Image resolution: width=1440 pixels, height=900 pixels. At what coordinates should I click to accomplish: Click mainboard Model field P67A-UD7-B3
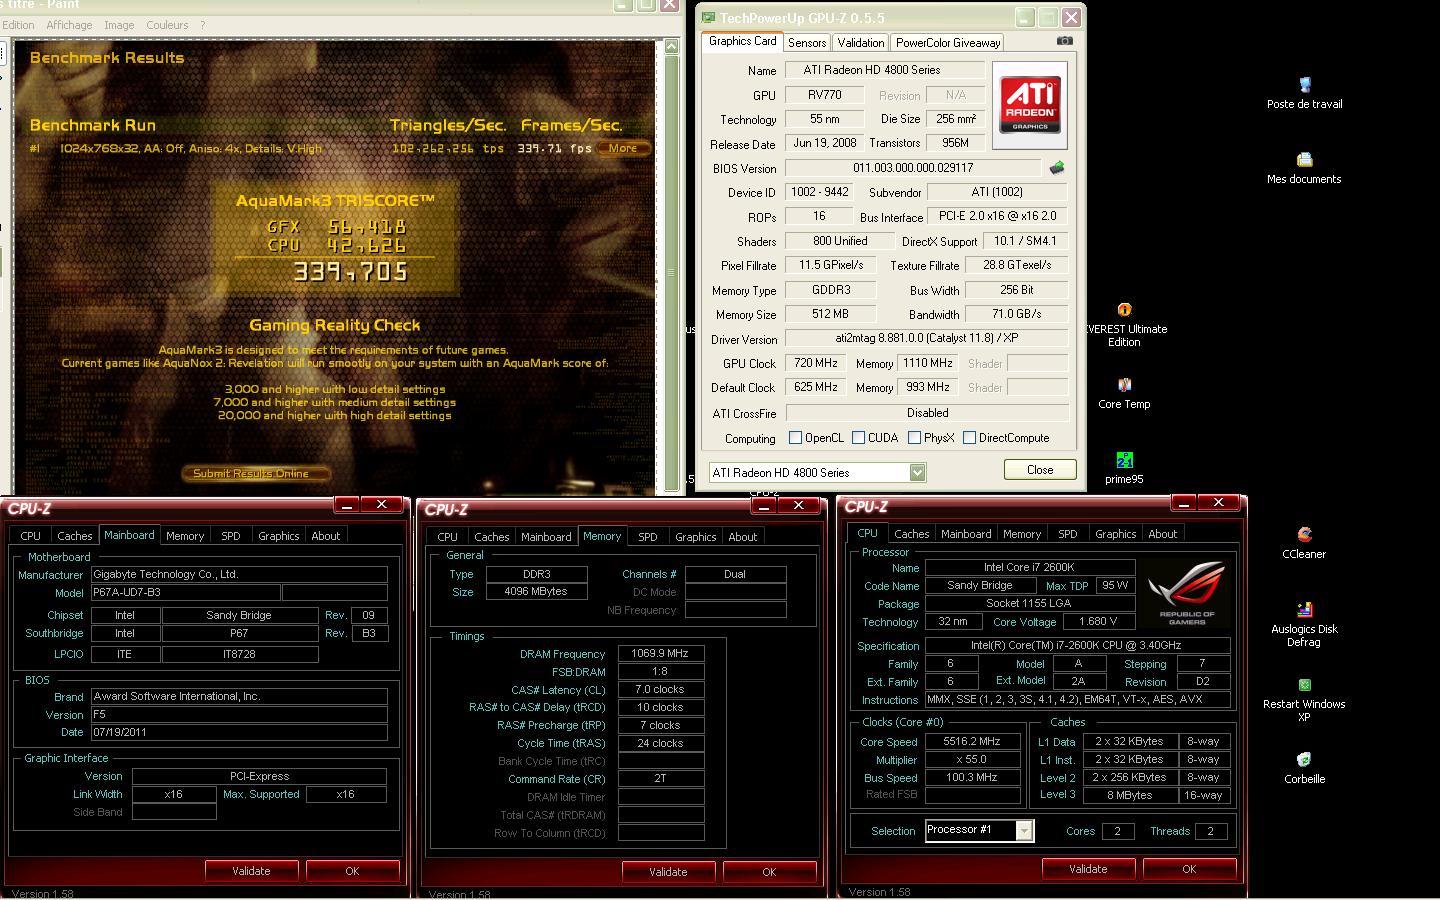click(x=185, y=593)
